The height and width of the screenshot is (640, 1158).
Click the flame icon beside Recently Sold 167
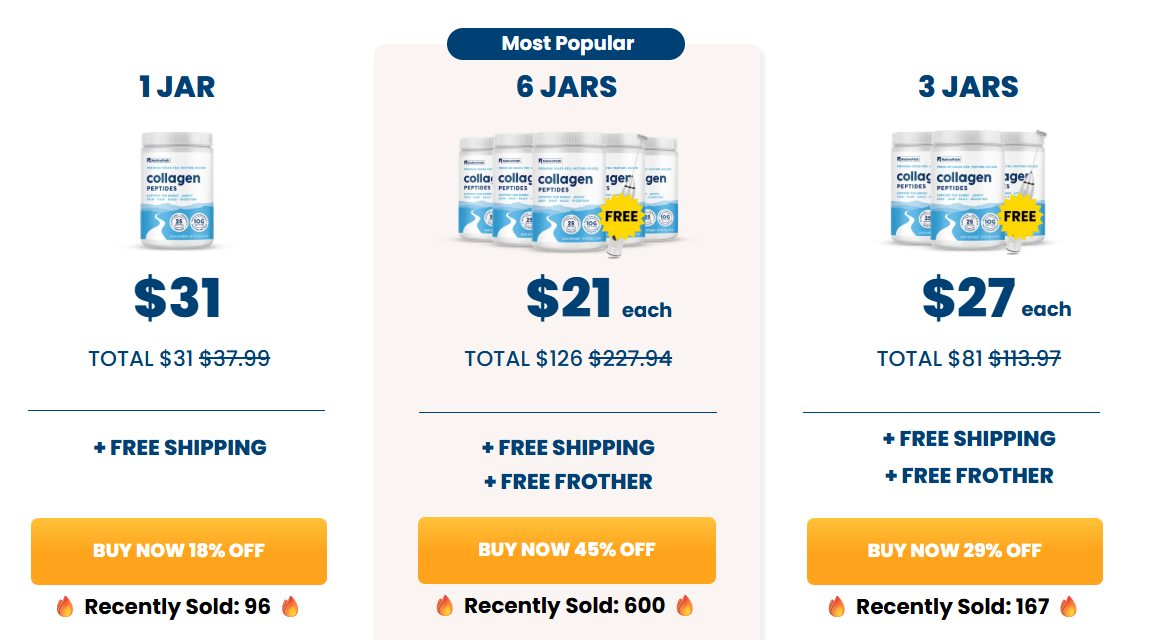click(x=838, y=606)
